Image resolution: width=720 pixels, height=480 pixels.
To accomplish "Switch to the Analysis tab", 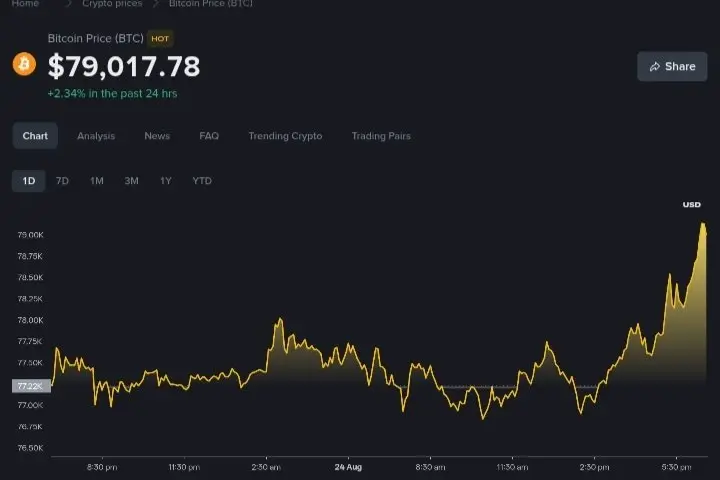I will (x=96, y=136).
